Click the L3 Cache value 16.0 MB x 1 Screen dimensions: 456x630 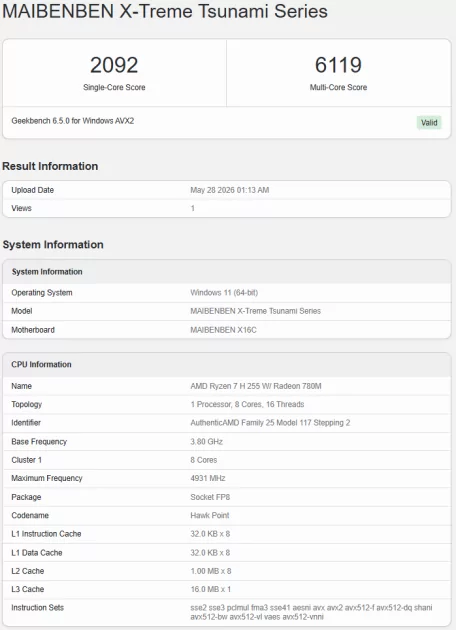click(211, 589)
